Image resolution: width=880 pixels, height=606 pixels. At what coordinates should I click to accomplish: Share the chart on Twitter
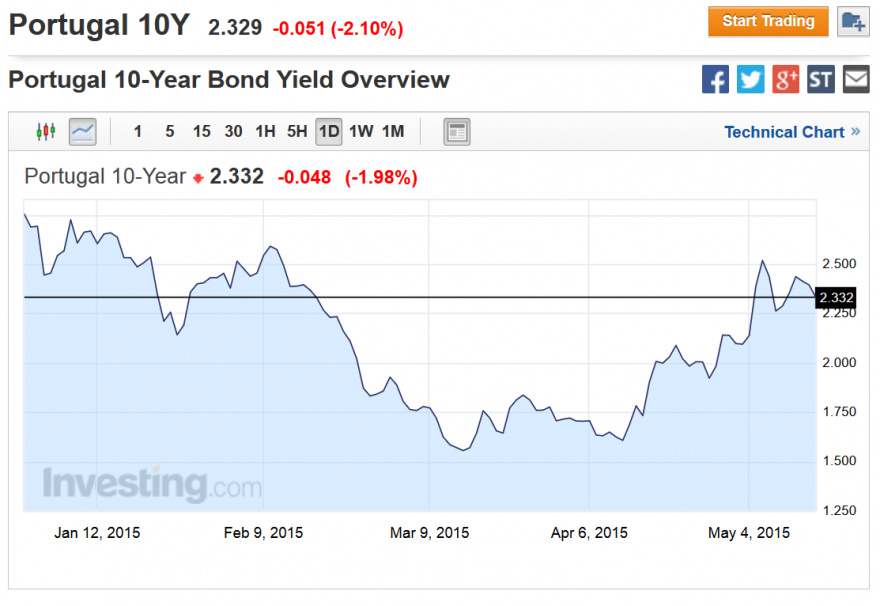click(x=750, y=79)
